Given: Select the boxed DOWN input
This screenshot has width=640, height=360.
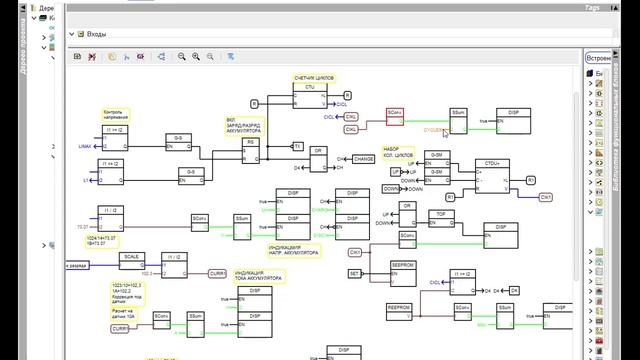Looking at the screenshot, I should click(391, 189).
